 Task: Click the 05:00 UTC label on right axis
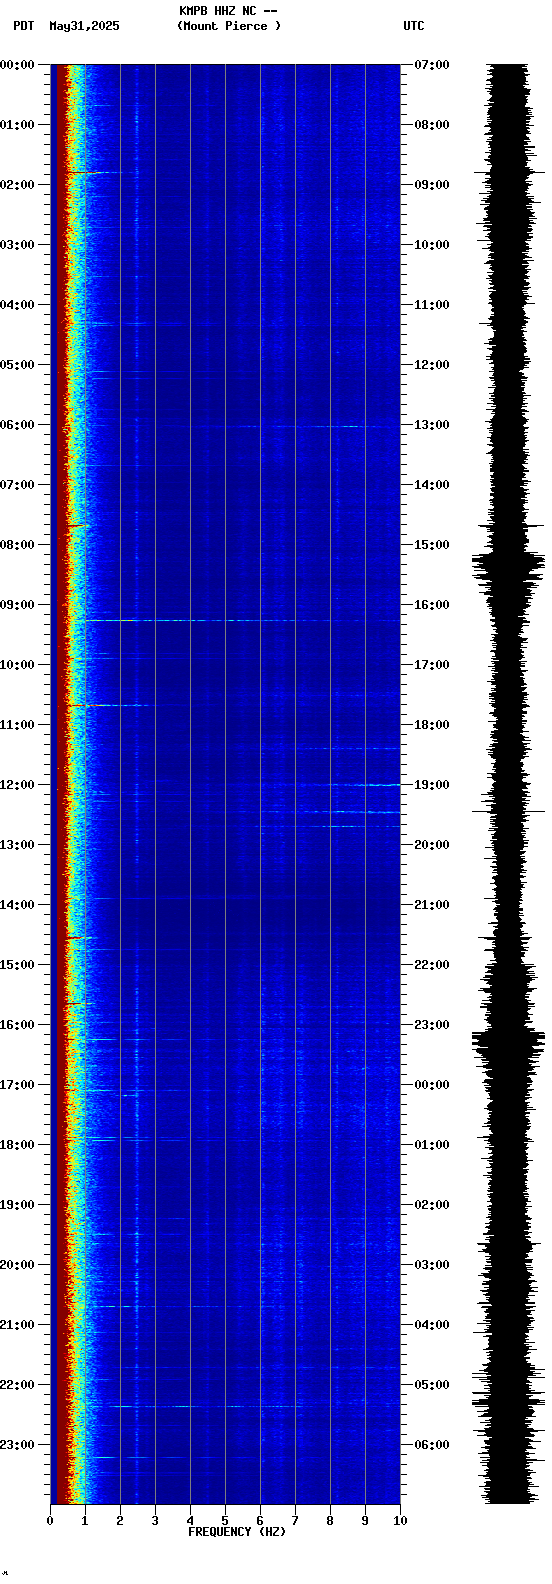pyautogui.click(x=432, y=1385)
